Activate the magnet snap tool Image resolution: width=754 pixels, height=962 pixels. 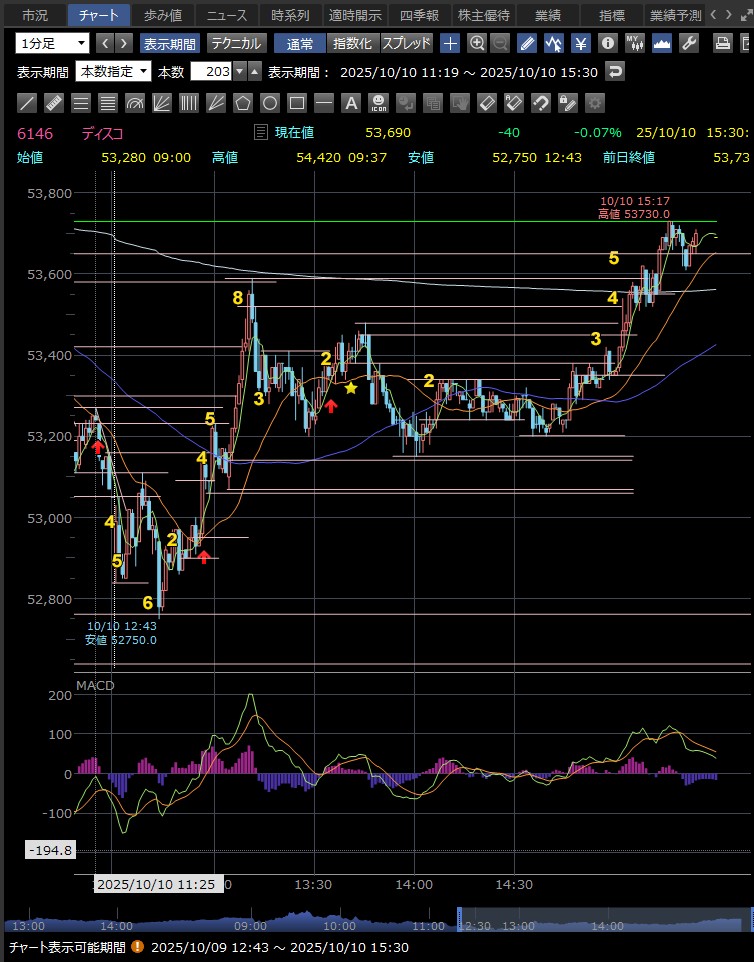(x=540, y=103)
